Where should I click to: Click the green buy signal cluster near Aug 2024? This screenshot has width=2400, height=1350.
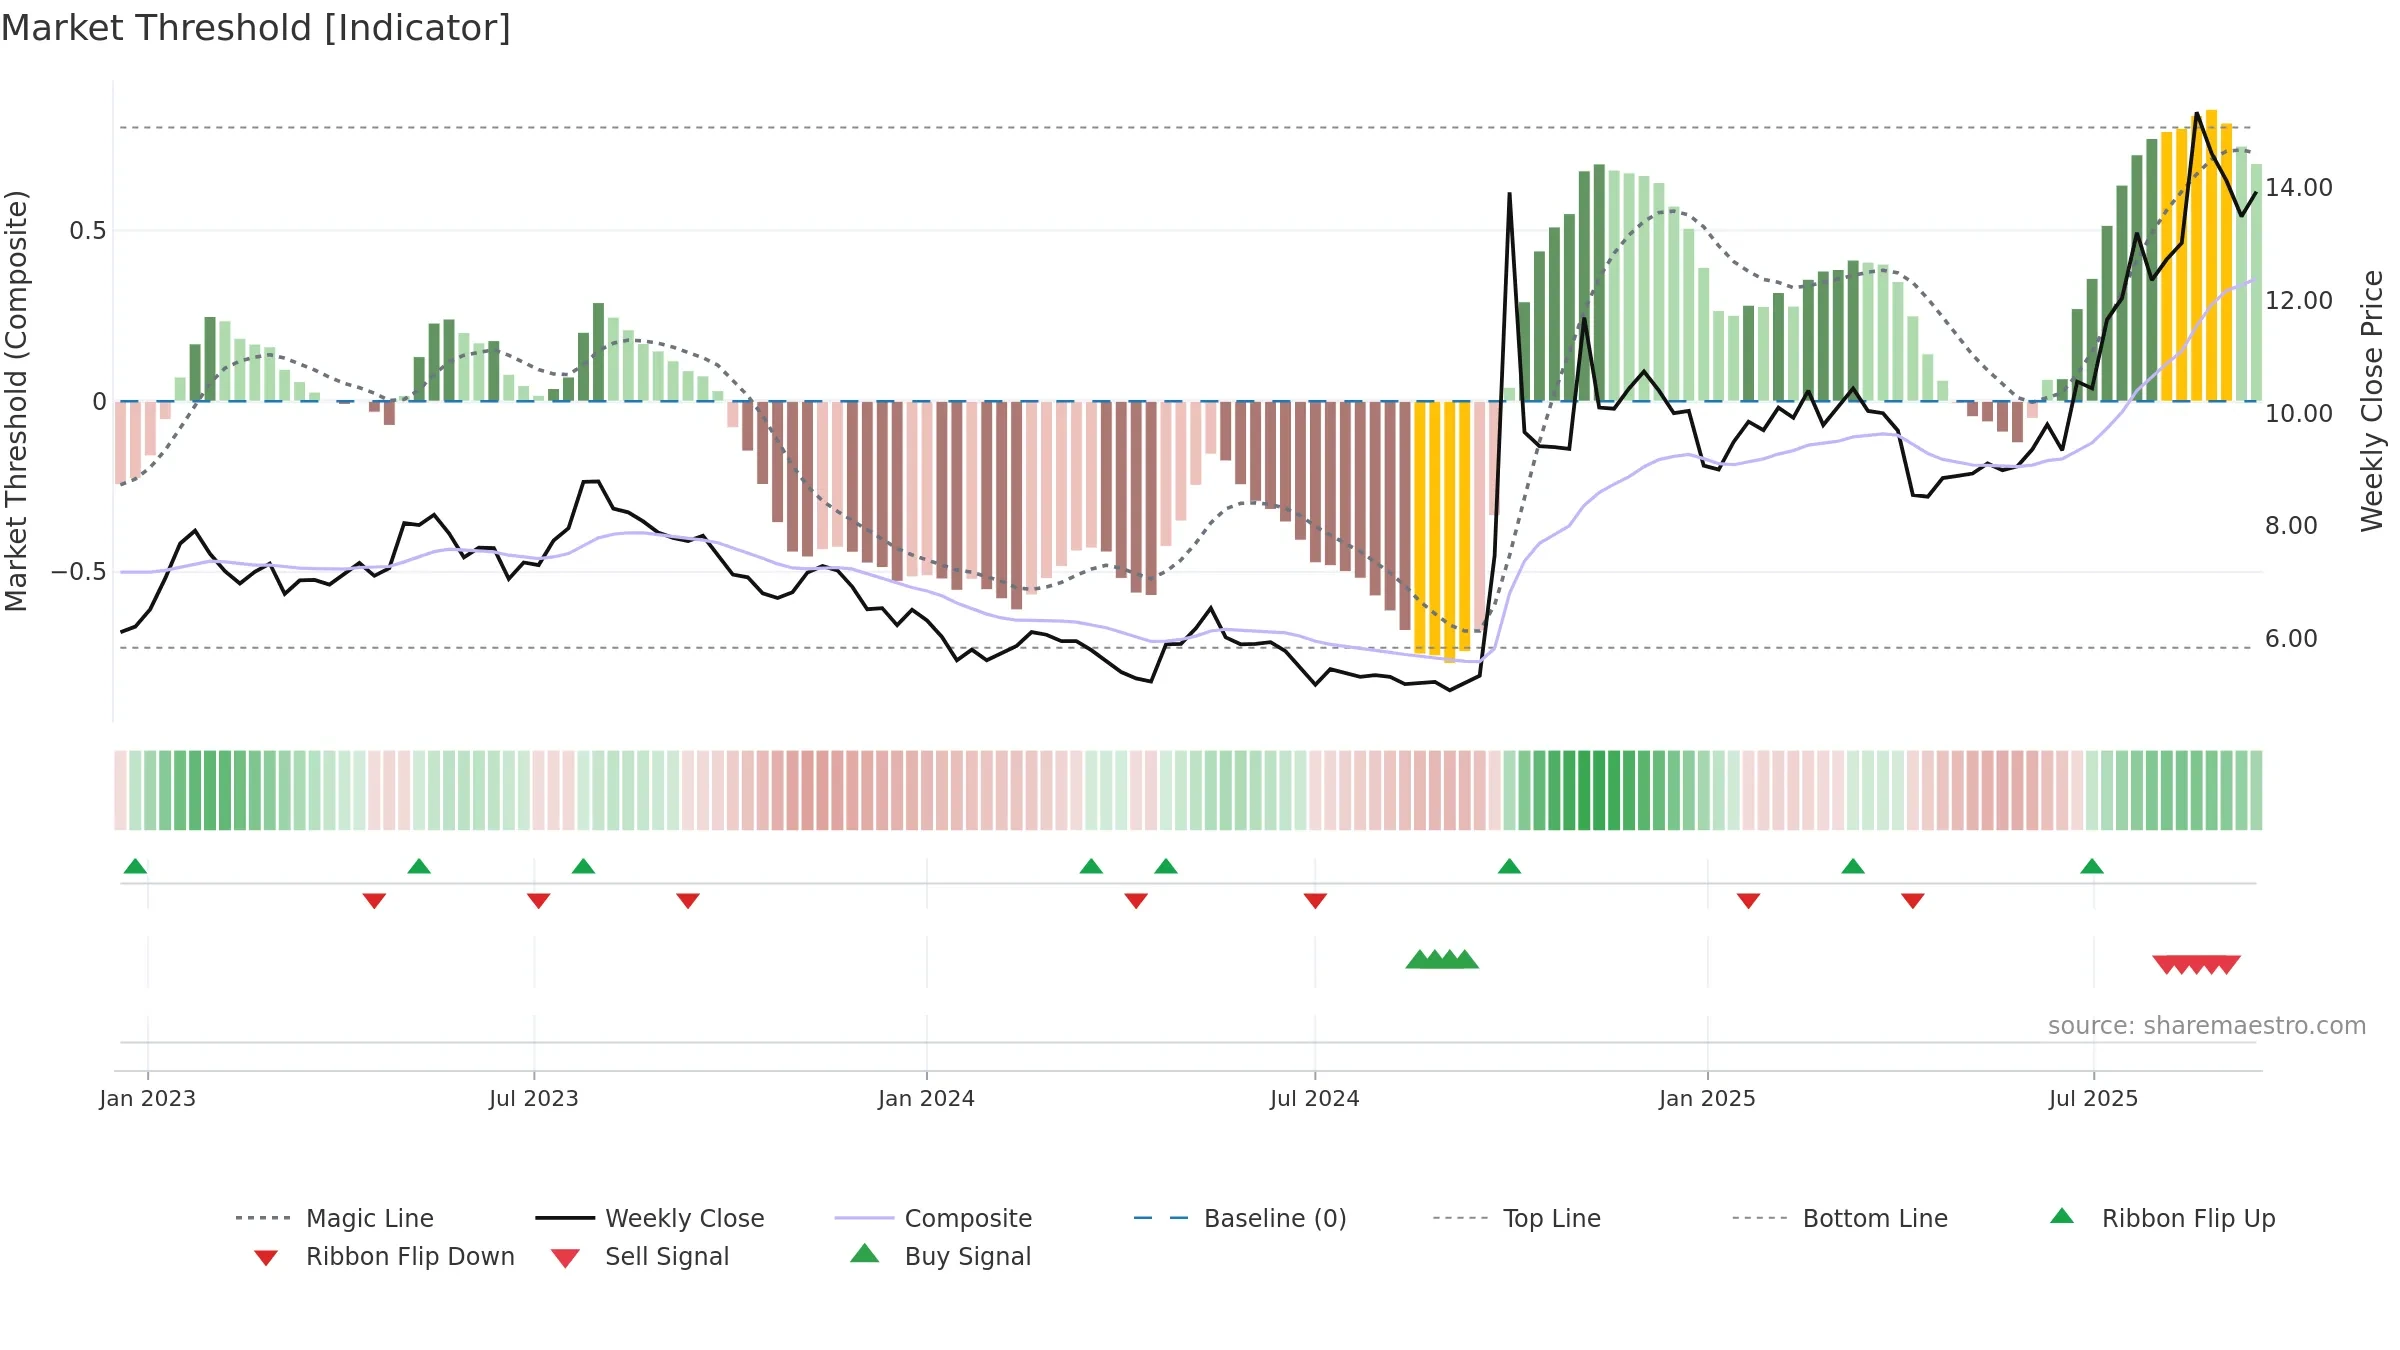(1442, 959)
